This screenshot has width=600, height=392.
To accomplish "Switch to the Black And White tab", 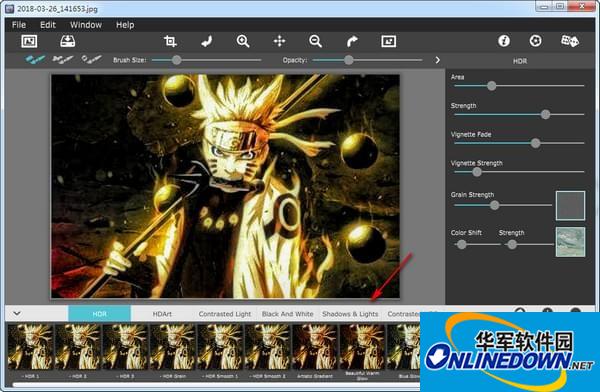I will [x=288, y=314].
